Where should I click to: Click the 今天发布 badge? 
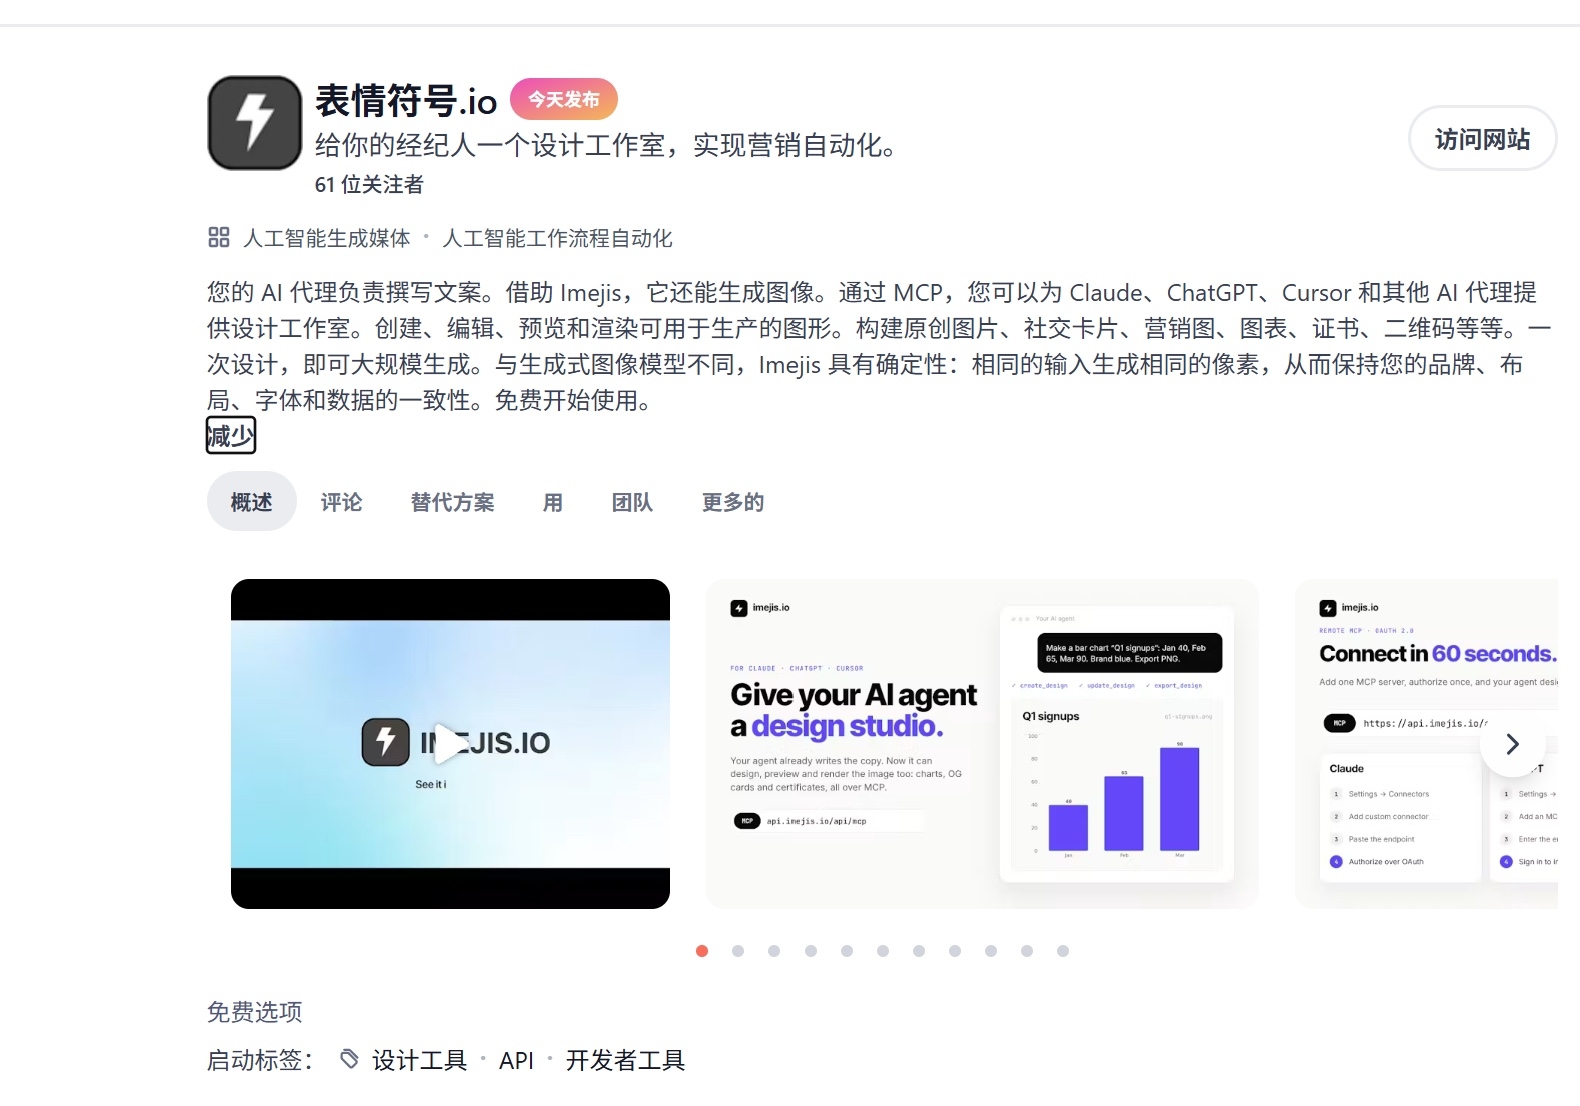click(x=564, y=99)
